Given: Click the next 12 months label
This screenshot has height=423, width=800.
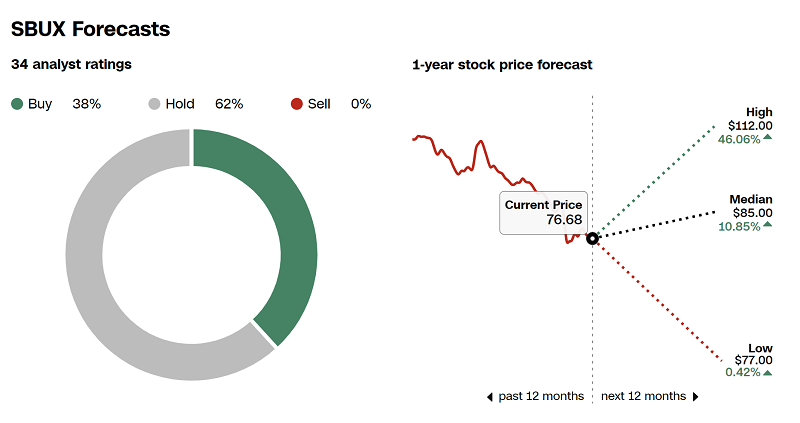Looking at the screenshot, I should click(643, 396).
